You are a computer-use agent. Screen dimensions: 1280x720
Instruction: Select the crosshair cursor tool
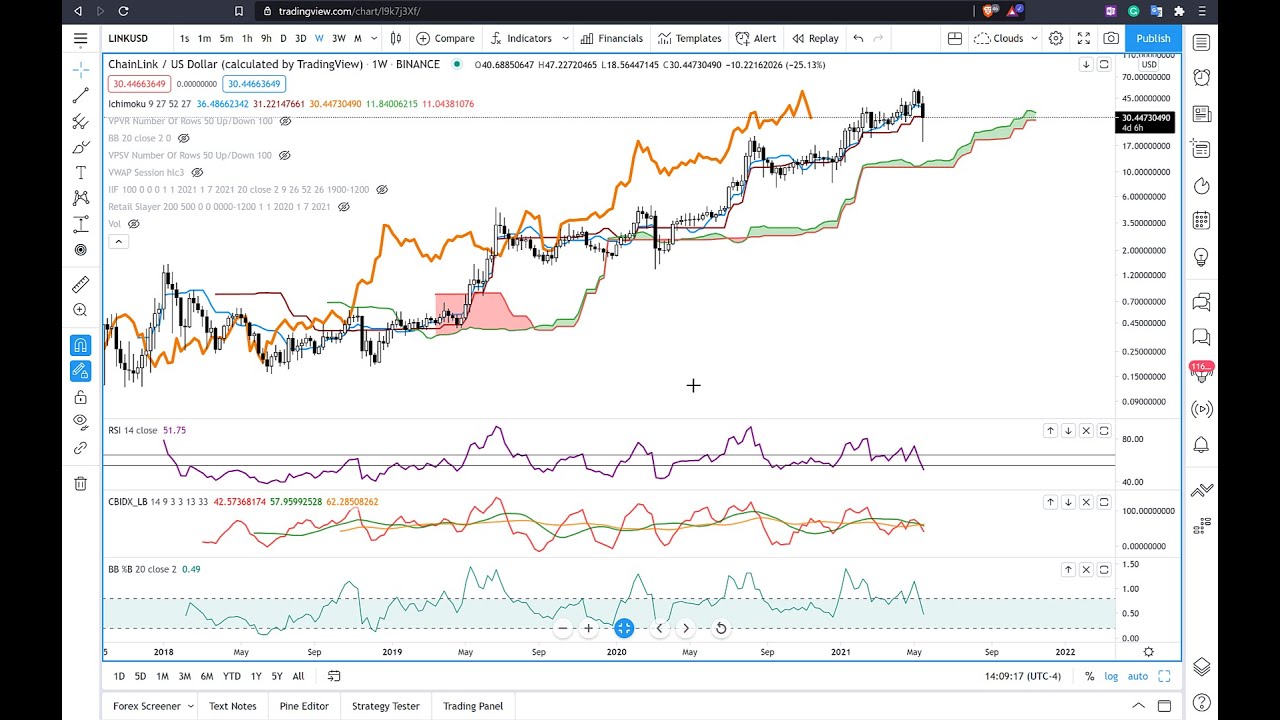tap(81, 70)
